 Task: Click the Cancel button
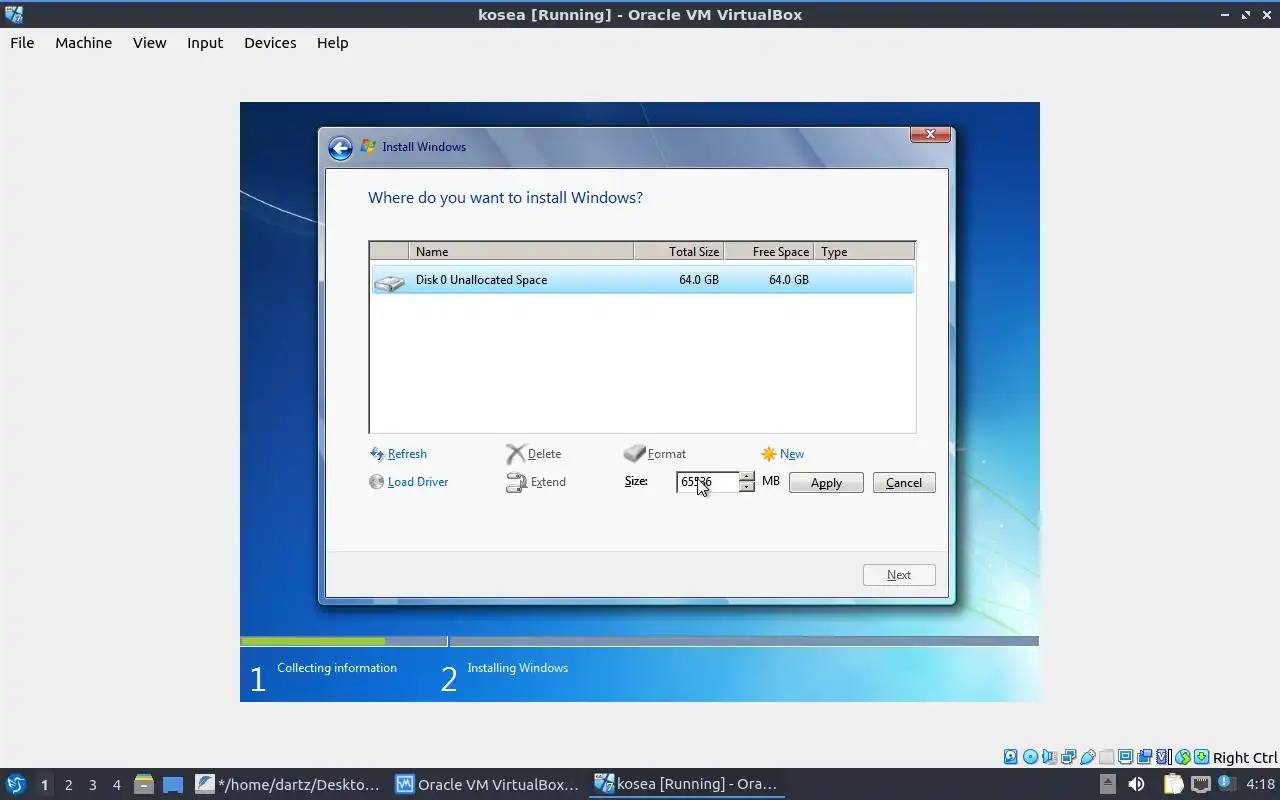pos(904,483)
